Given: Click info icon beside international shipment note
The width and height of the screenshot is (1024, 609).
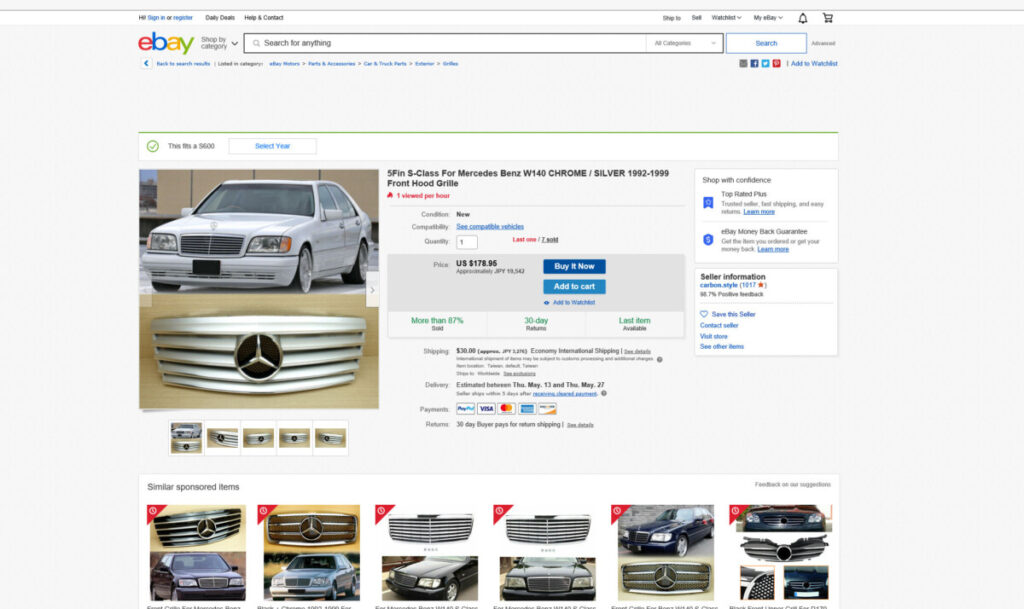Looking at the screenshot, I should tap(660, 359).
